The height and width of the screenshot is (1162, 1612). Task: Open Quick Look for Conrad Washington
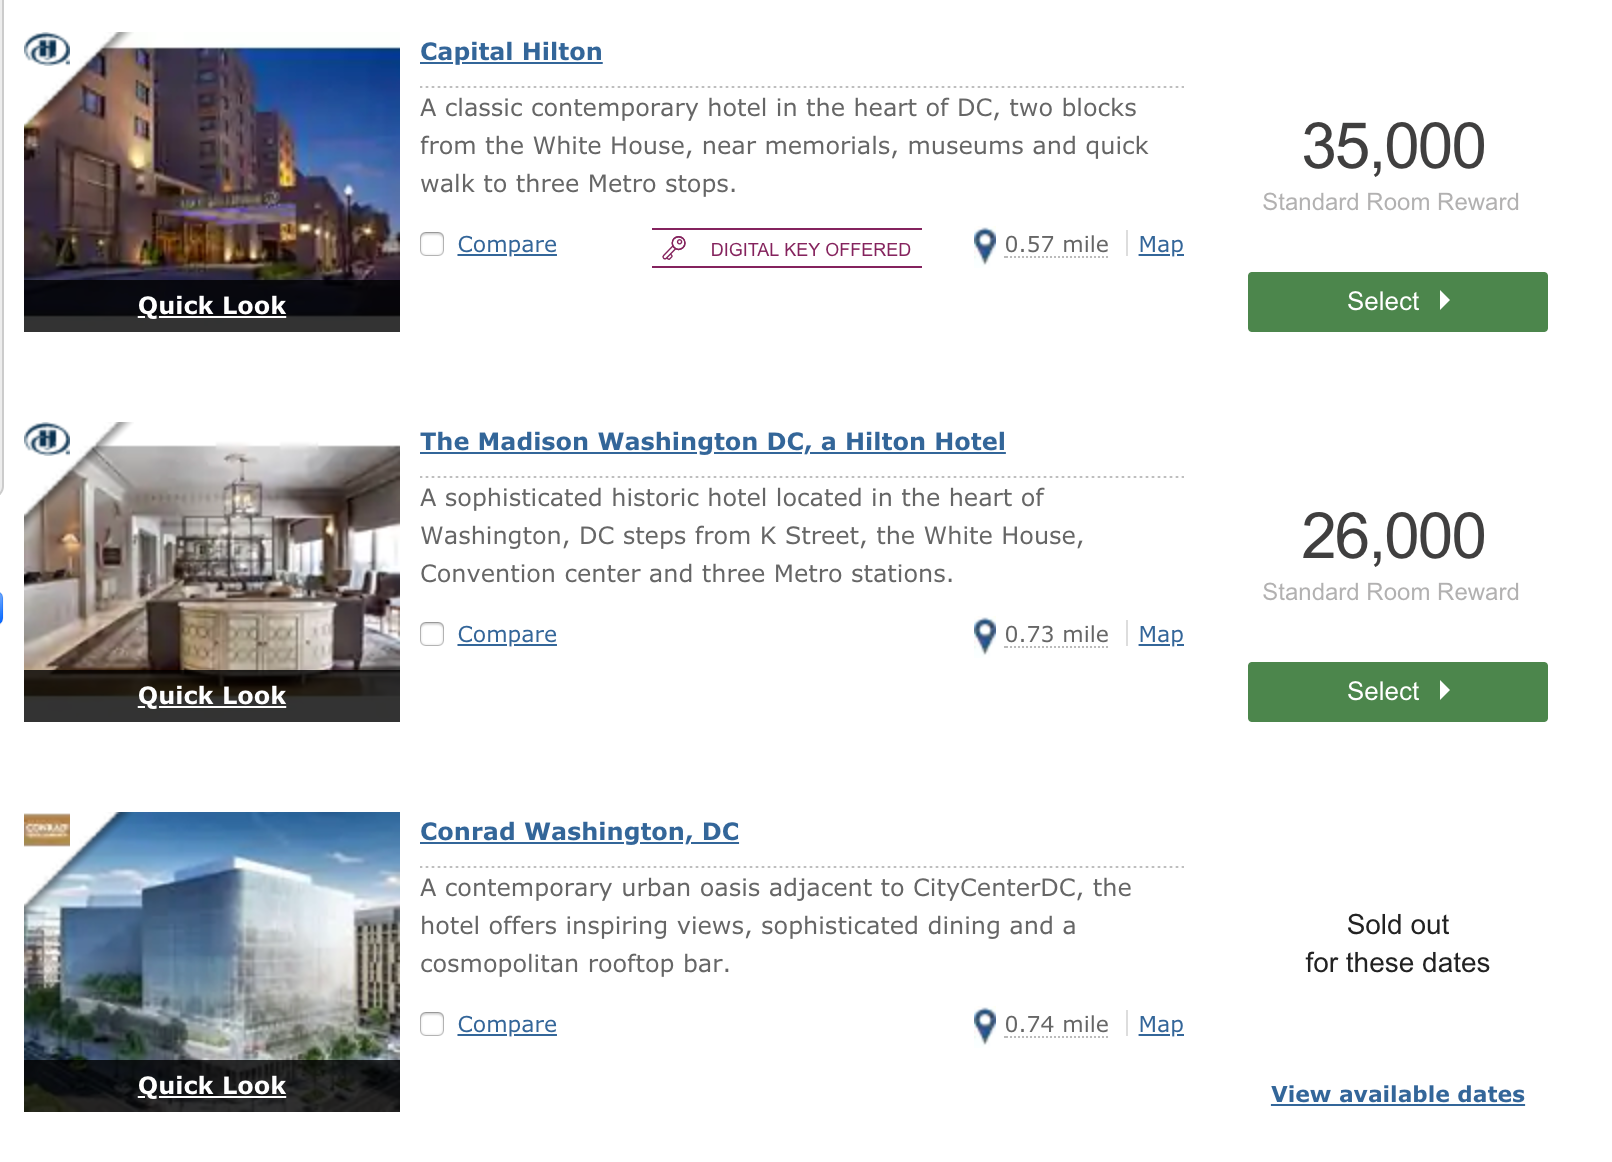coord(212,1085)
